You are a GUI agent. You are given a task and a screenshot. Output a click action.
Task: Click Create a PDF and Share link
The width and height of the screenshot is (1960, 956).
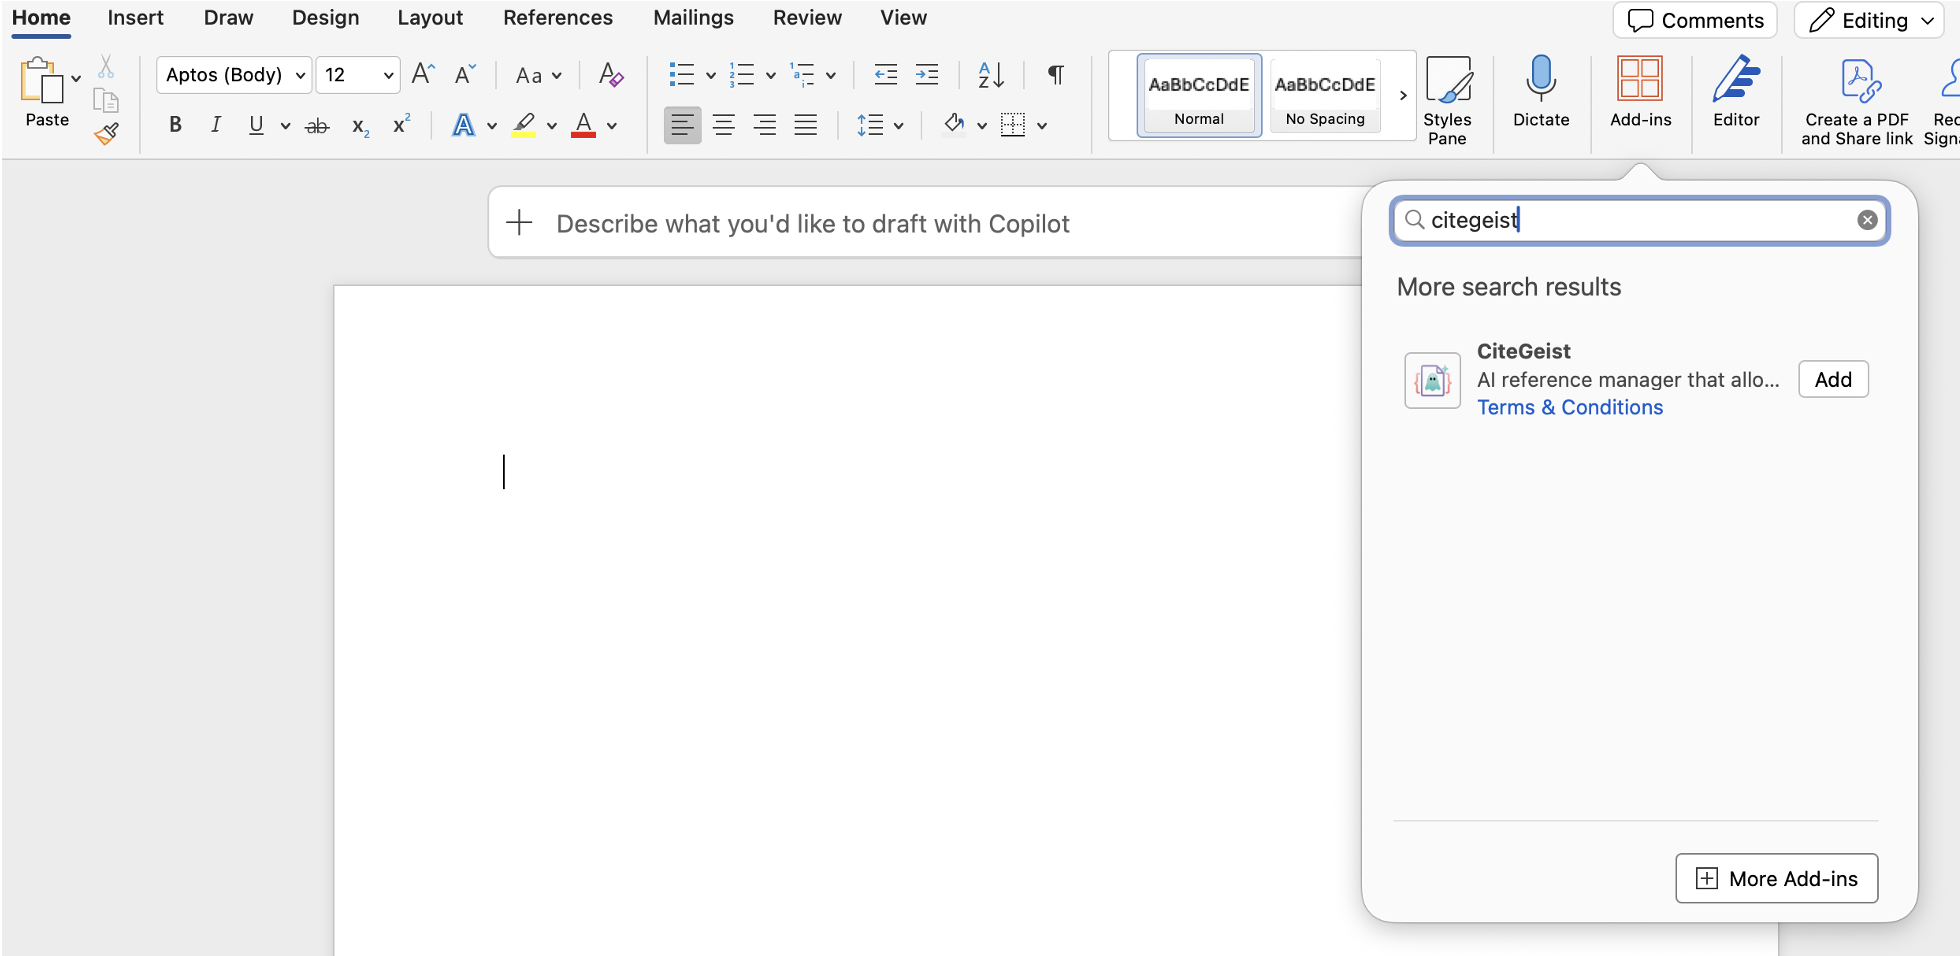[x=1857, y=101]
